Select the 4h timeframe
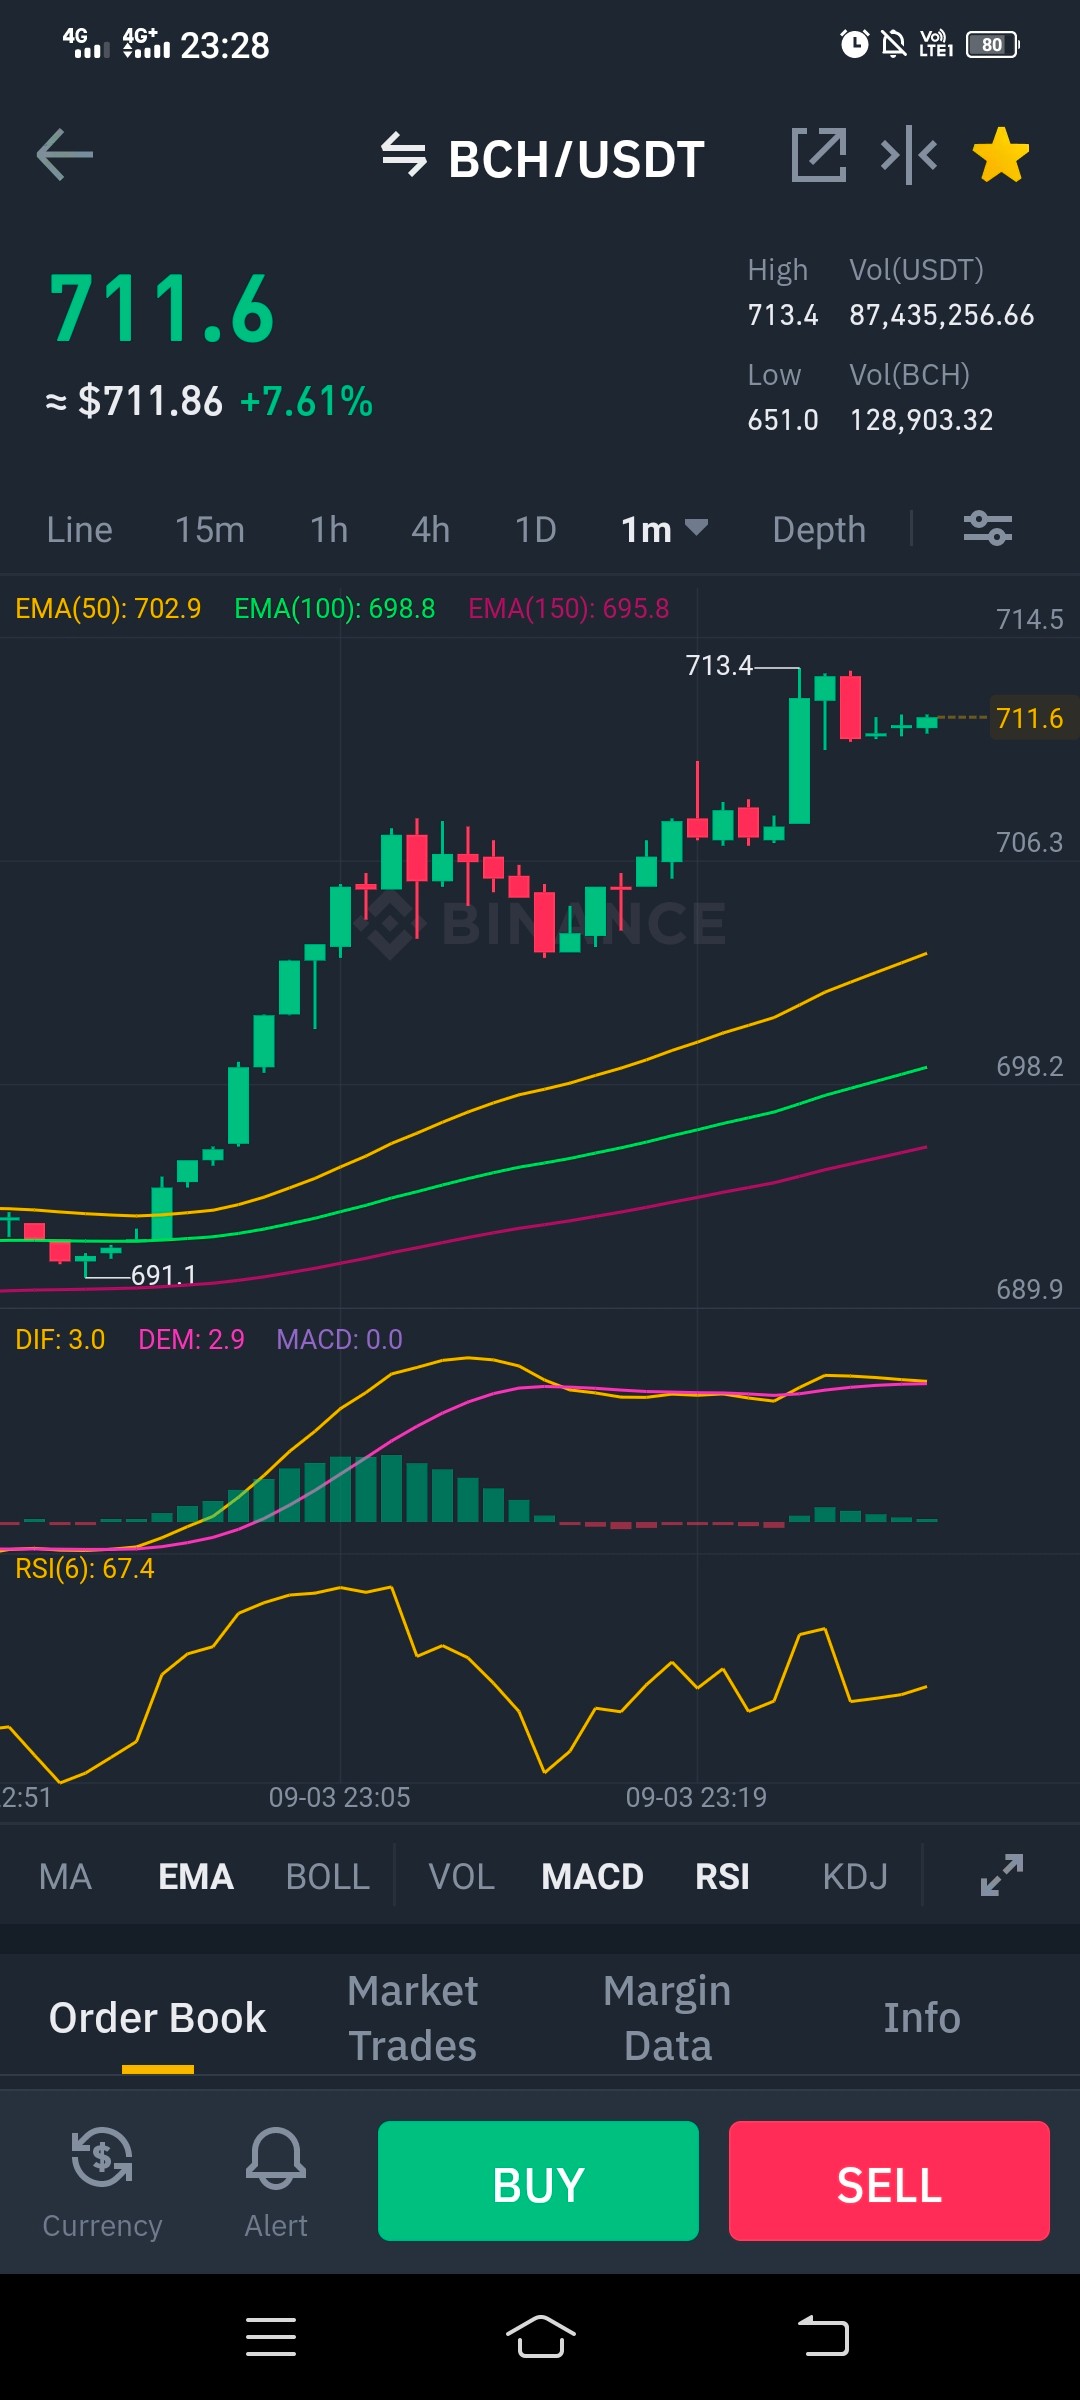Image resolution: width=1080 pixels, height=2400 pixels. [431, 529]
